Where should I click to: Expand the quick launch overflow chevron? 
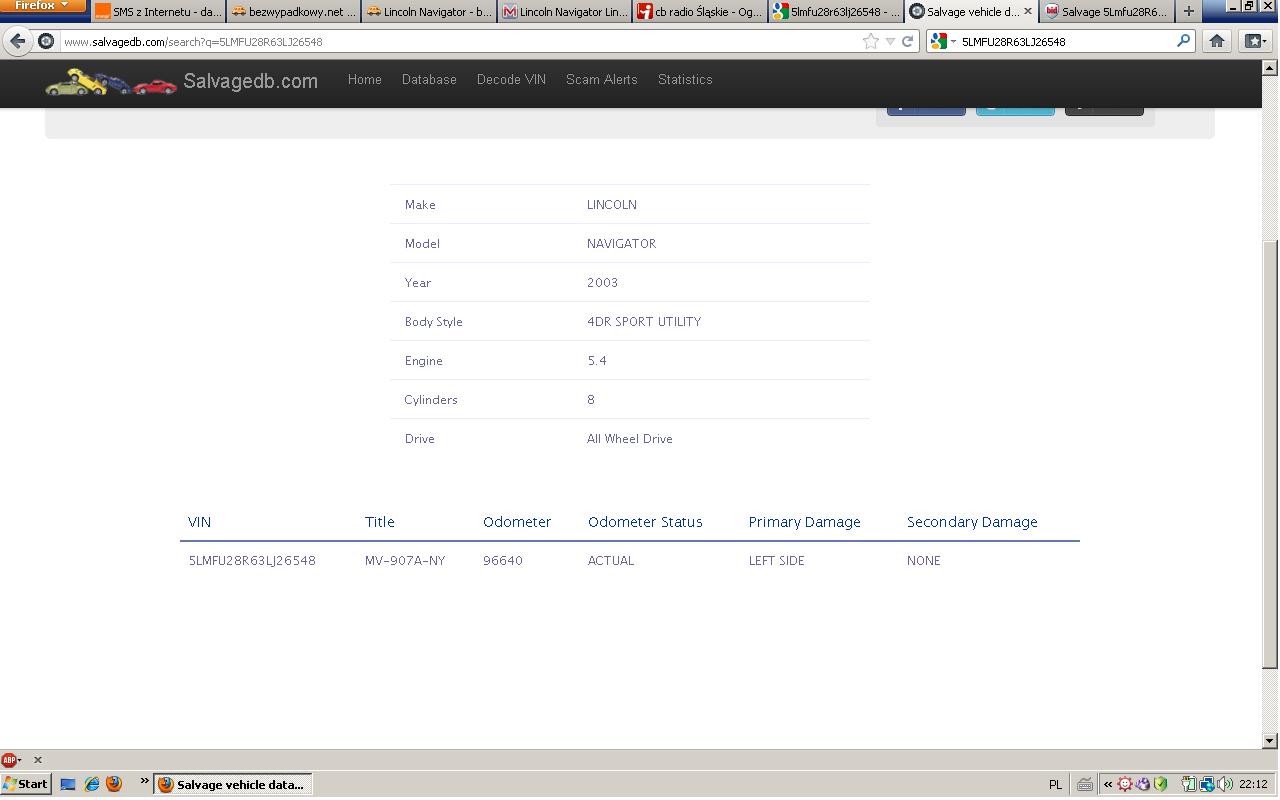pos(144,781)
